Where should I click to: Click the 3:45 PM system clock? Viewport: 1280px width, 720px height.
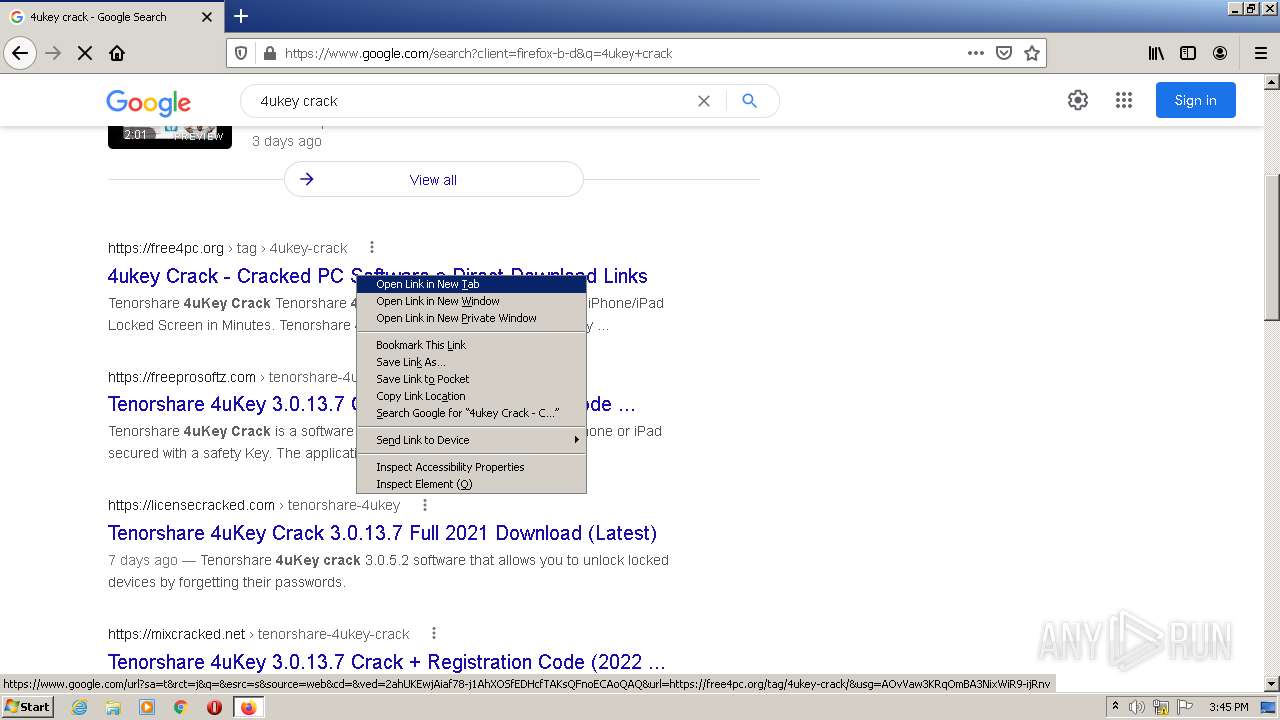[1228, 707]
